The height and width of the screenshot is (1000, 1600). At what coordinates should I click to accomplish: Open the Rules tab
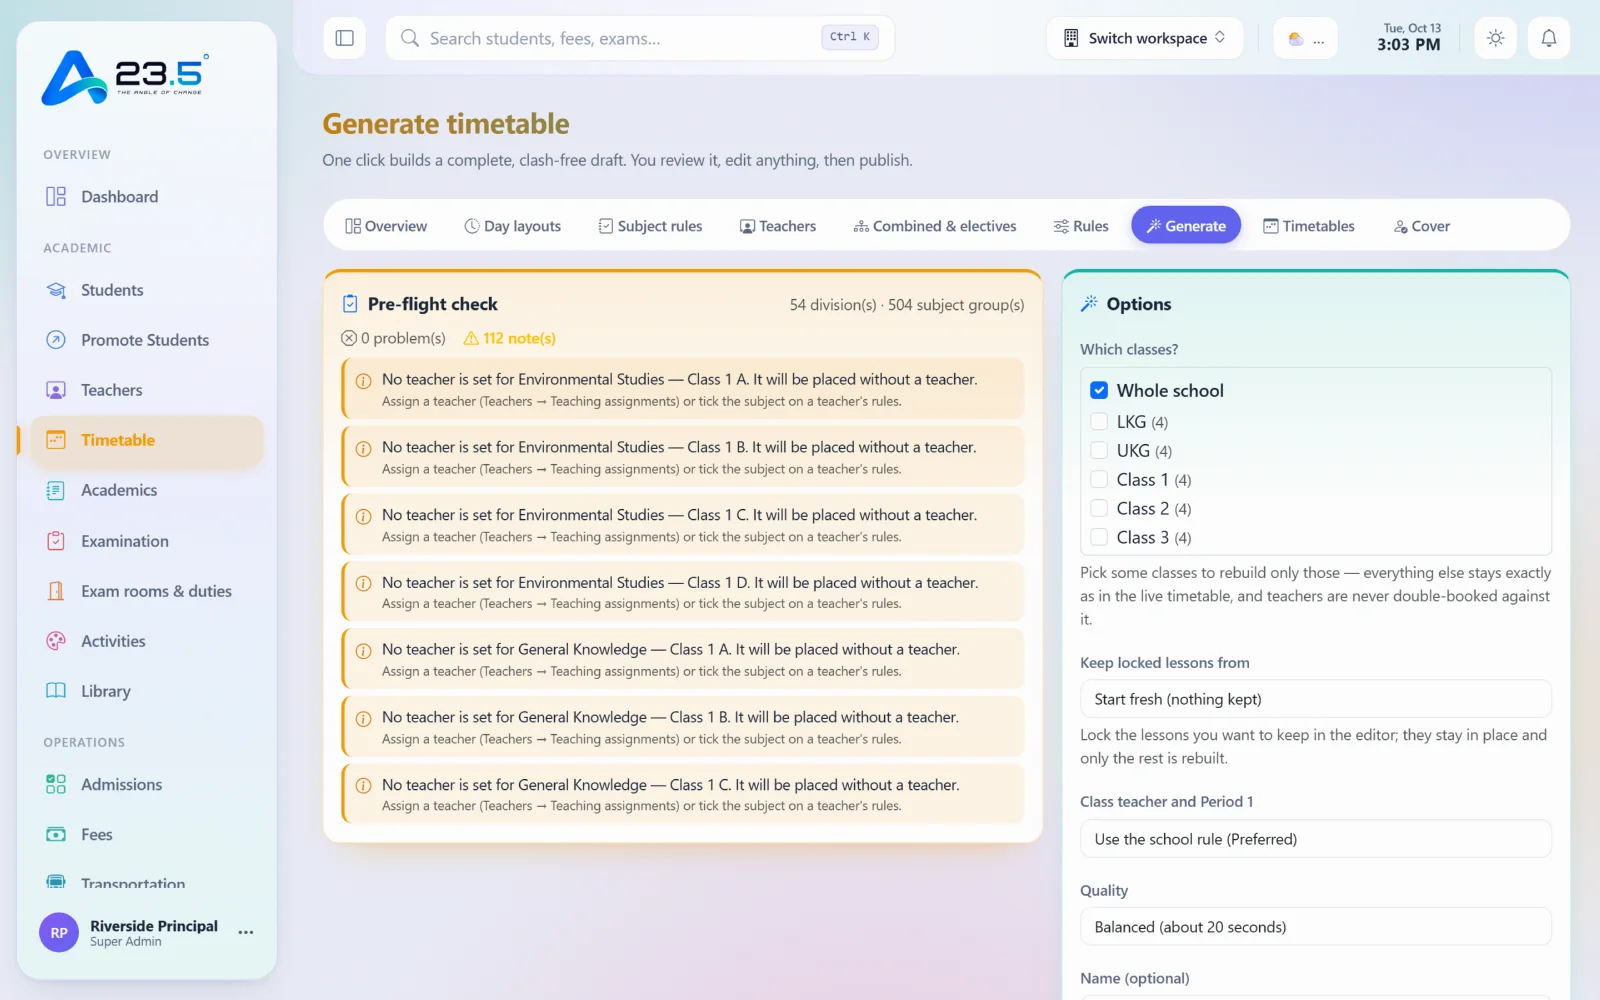(x=1081, y=226)
